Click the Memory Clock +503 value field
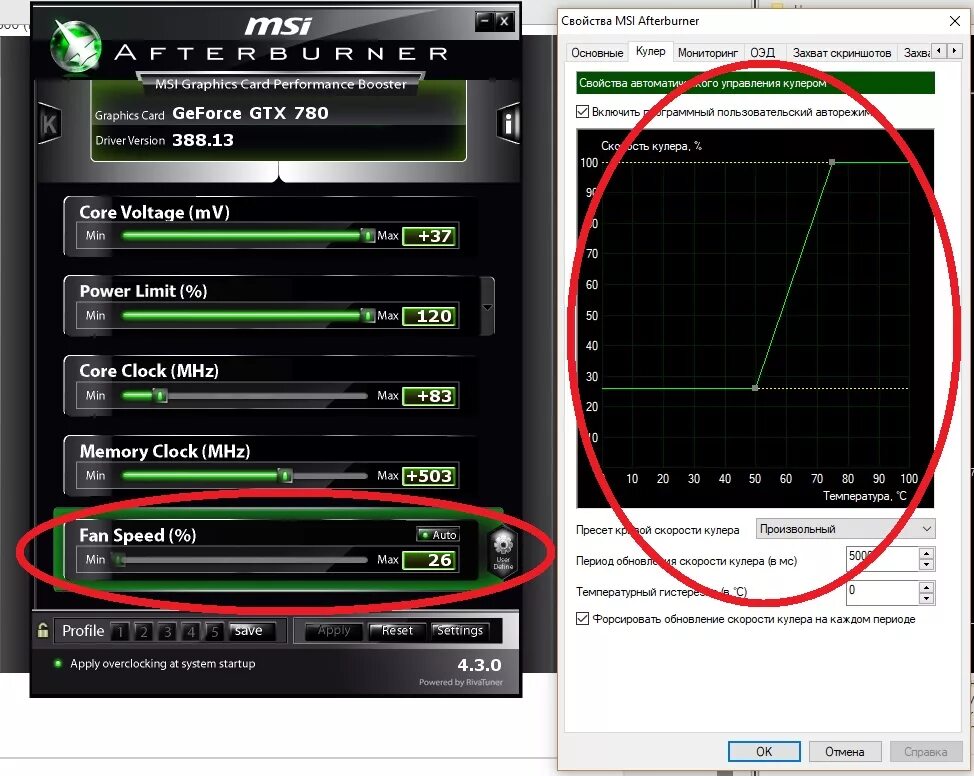Image resolution: width=974 pixels, height=776 pixels. point(430,477)
